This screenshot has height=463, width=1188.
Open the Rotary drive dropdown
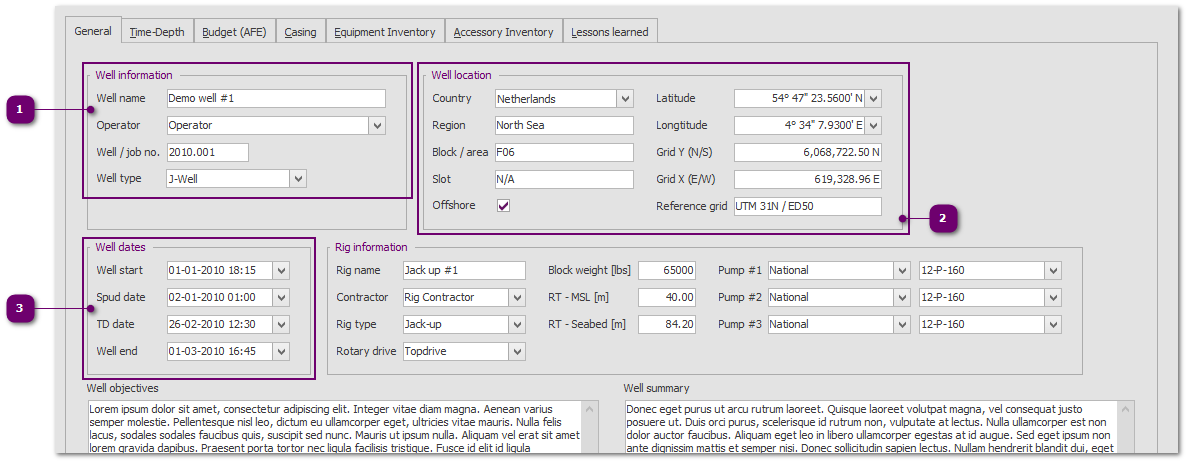[517, 352]
